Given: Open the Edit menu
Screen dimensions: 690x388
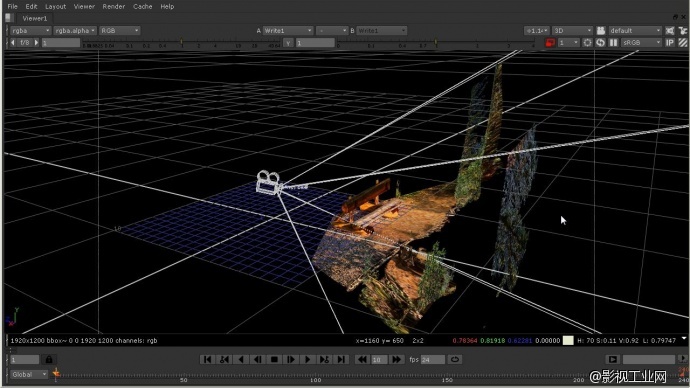Looking at the screenshot, I should pyautogui.click(x=31, y=7).
